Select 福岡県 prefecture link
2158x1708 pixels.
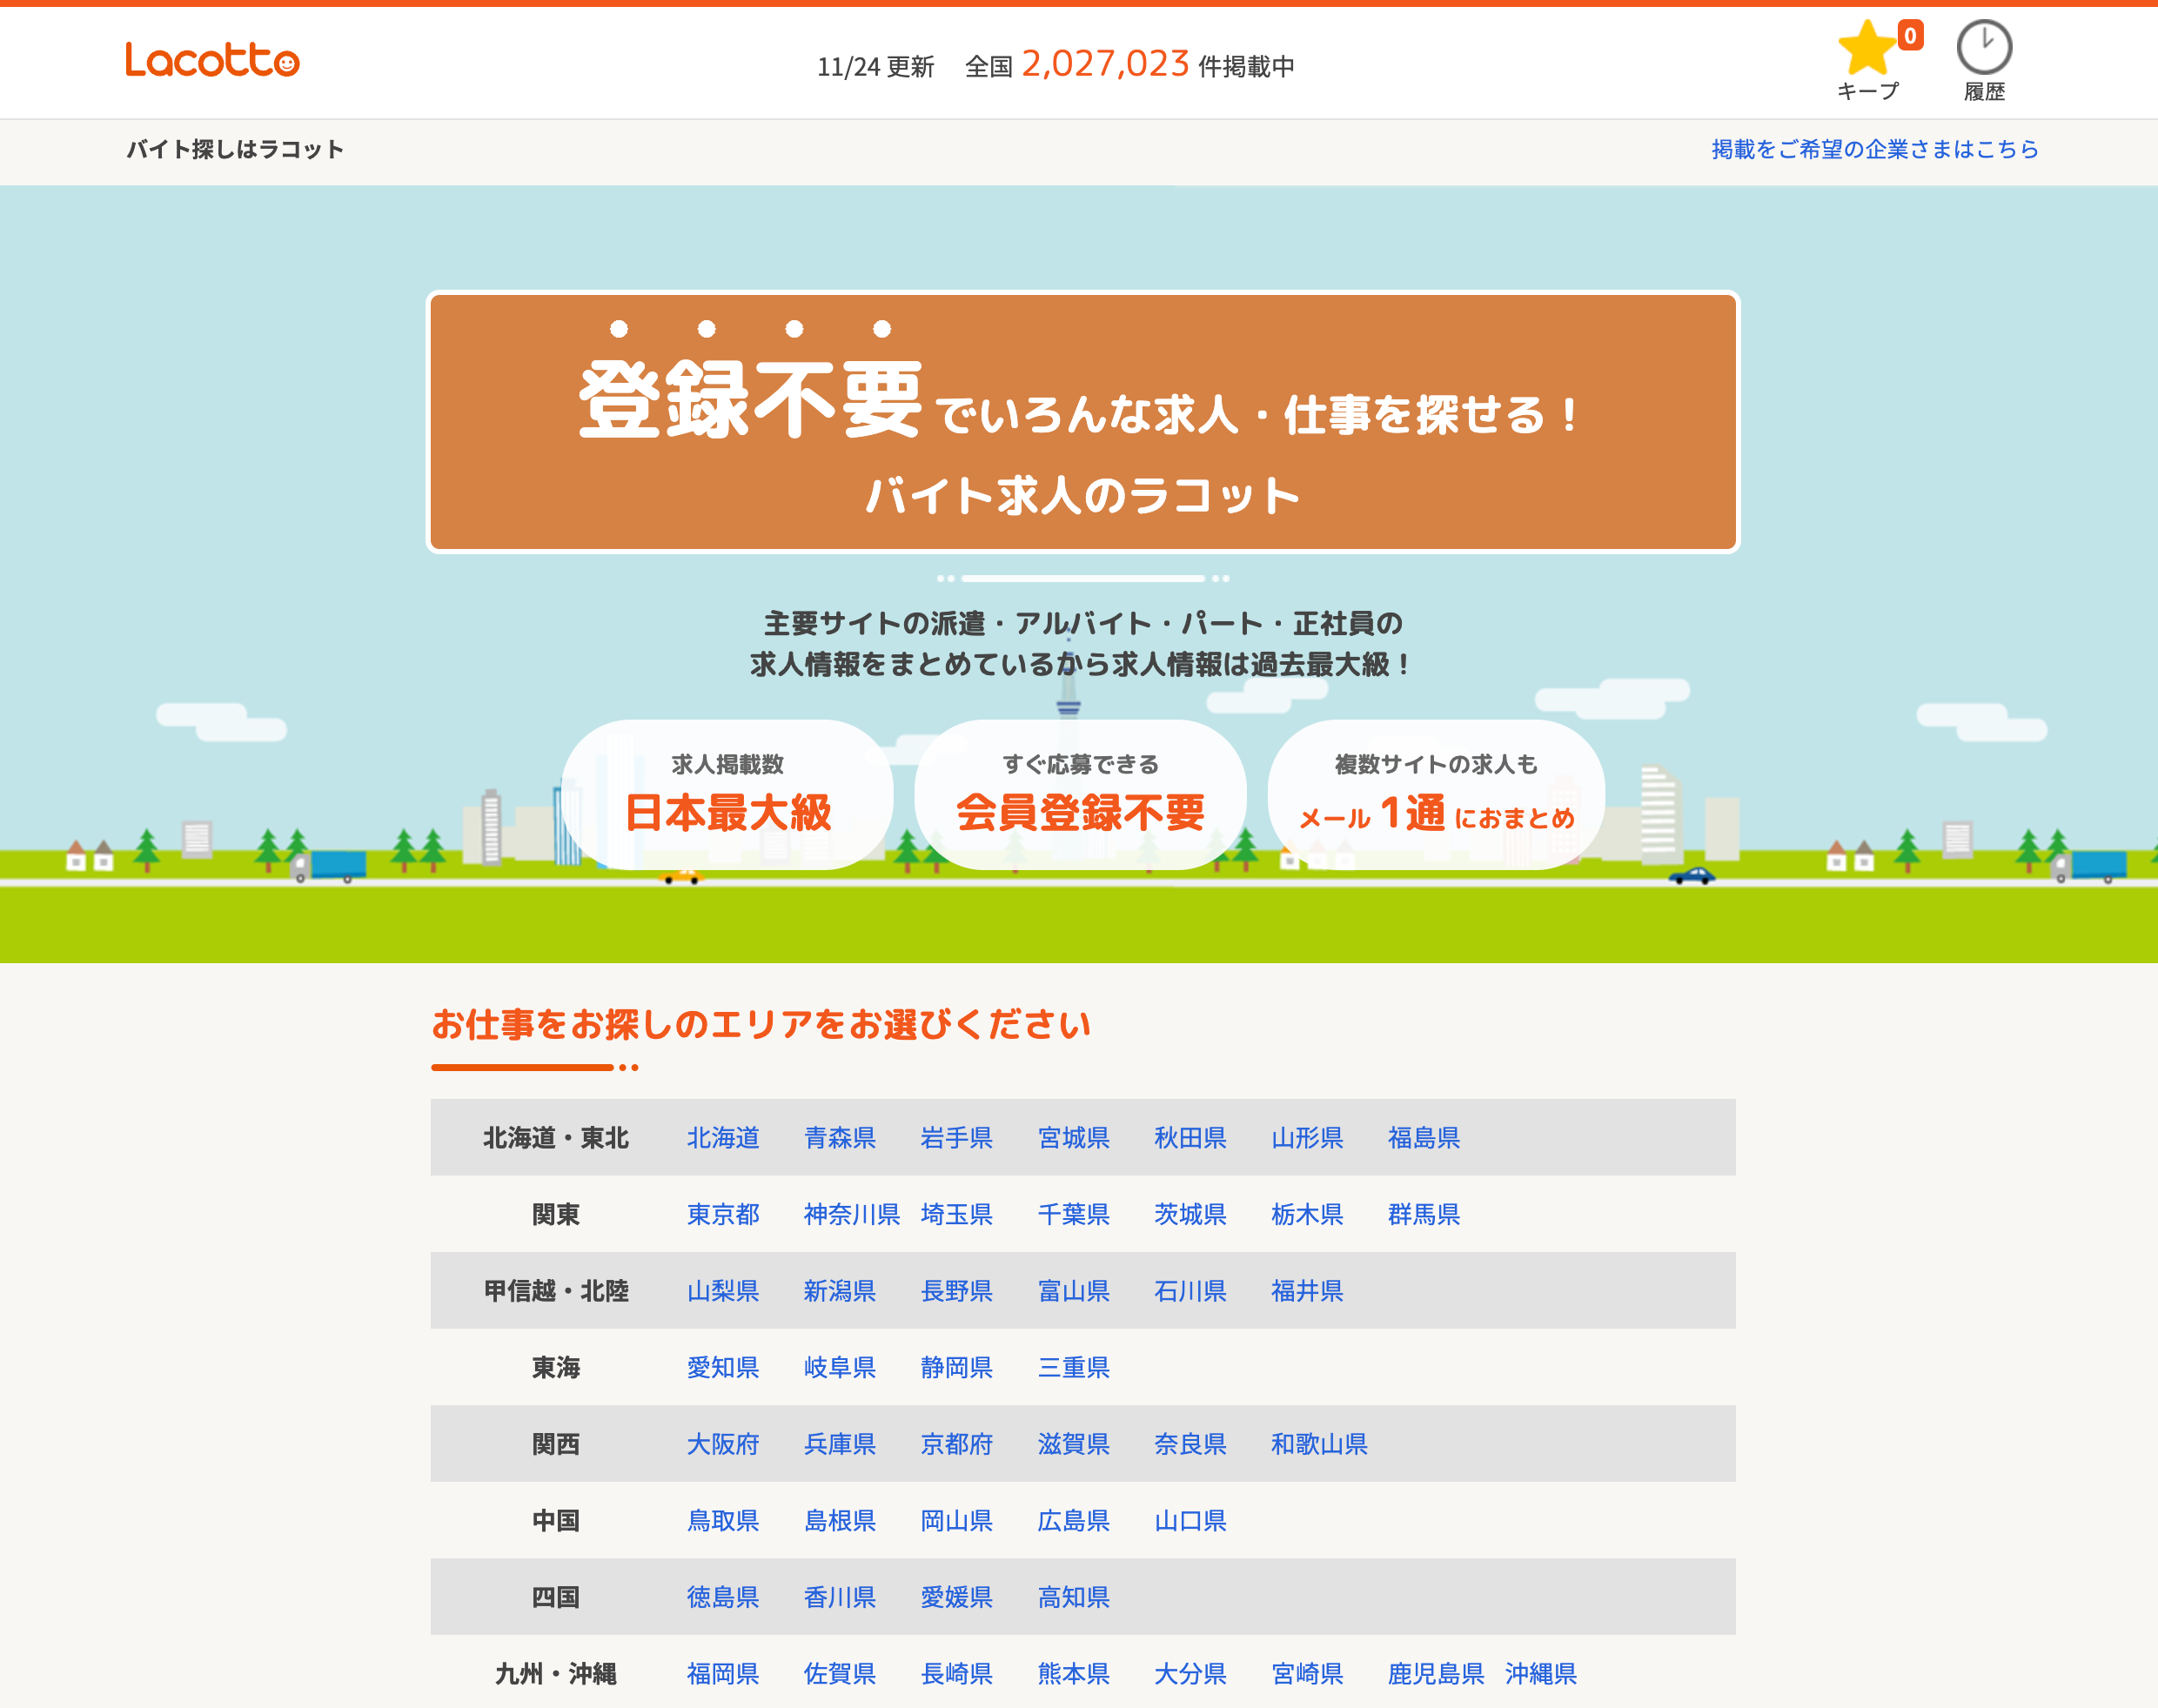pos(722,1674)
